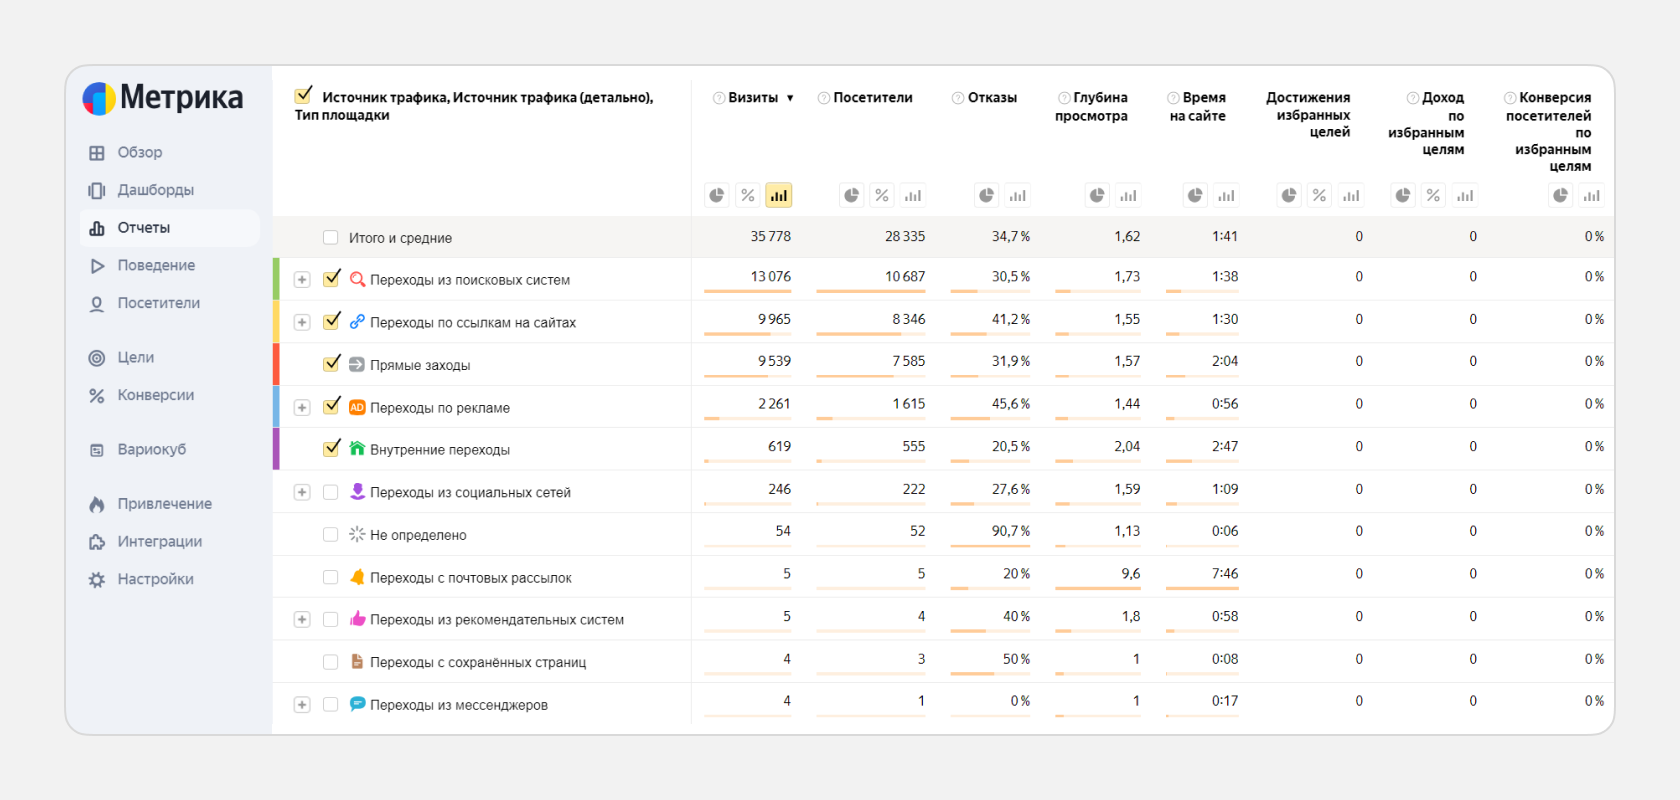
Task: Uncheck Переходы по рекламе checkbox
Action: [332, 406]
